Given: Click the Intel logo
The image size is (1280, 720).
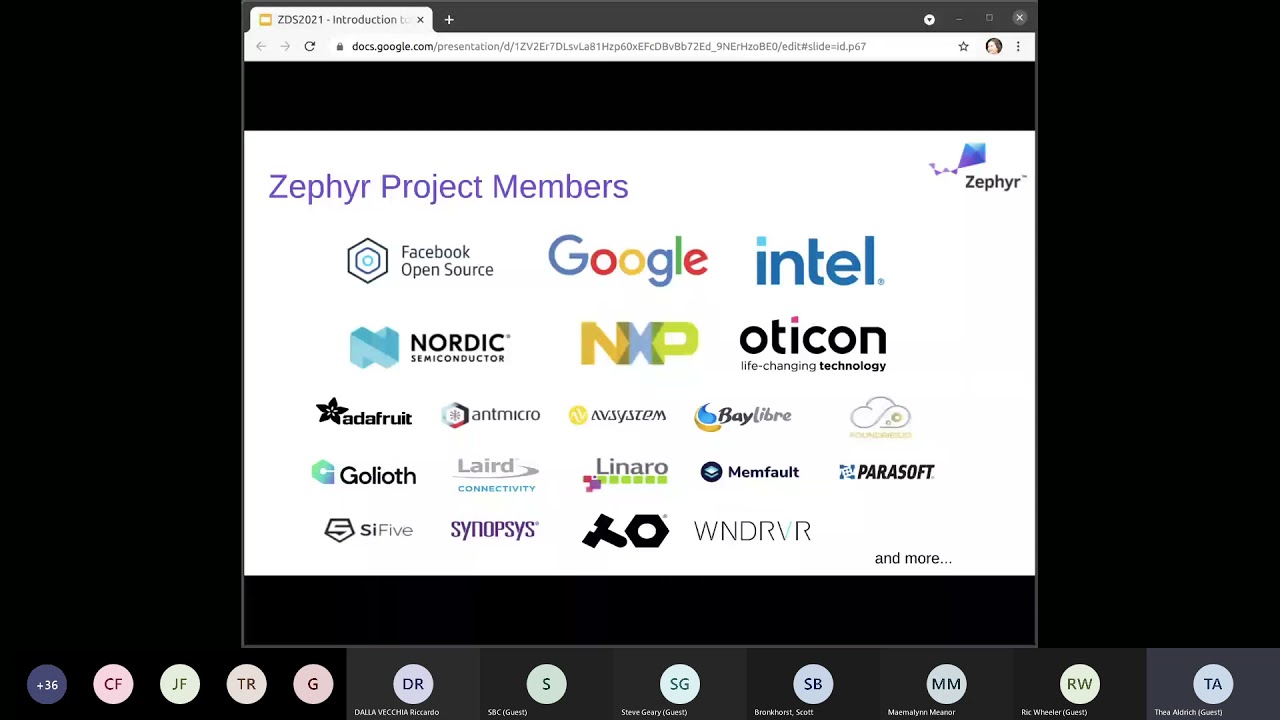Looking at the screenshot, I should [819, 261].
